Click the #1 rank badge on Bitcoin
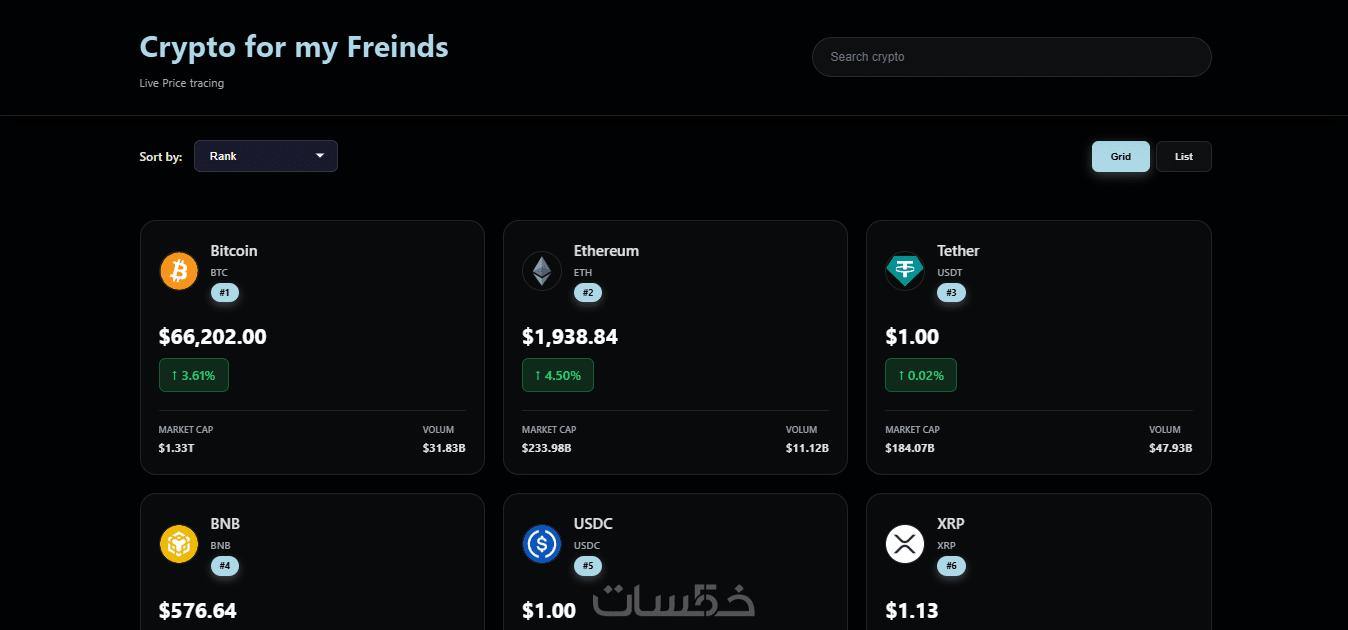 point(224,293)
